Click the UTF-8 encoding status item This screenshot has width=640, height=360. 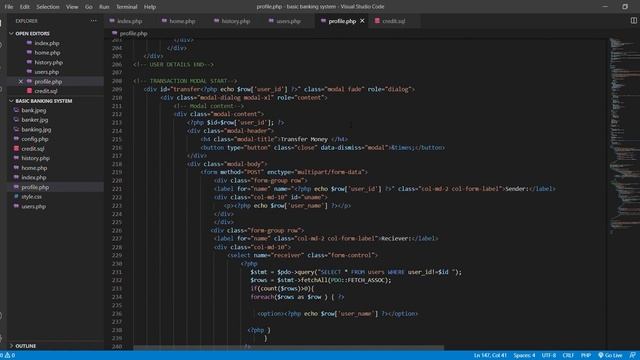pyautogui.click(x=549, y=355)
